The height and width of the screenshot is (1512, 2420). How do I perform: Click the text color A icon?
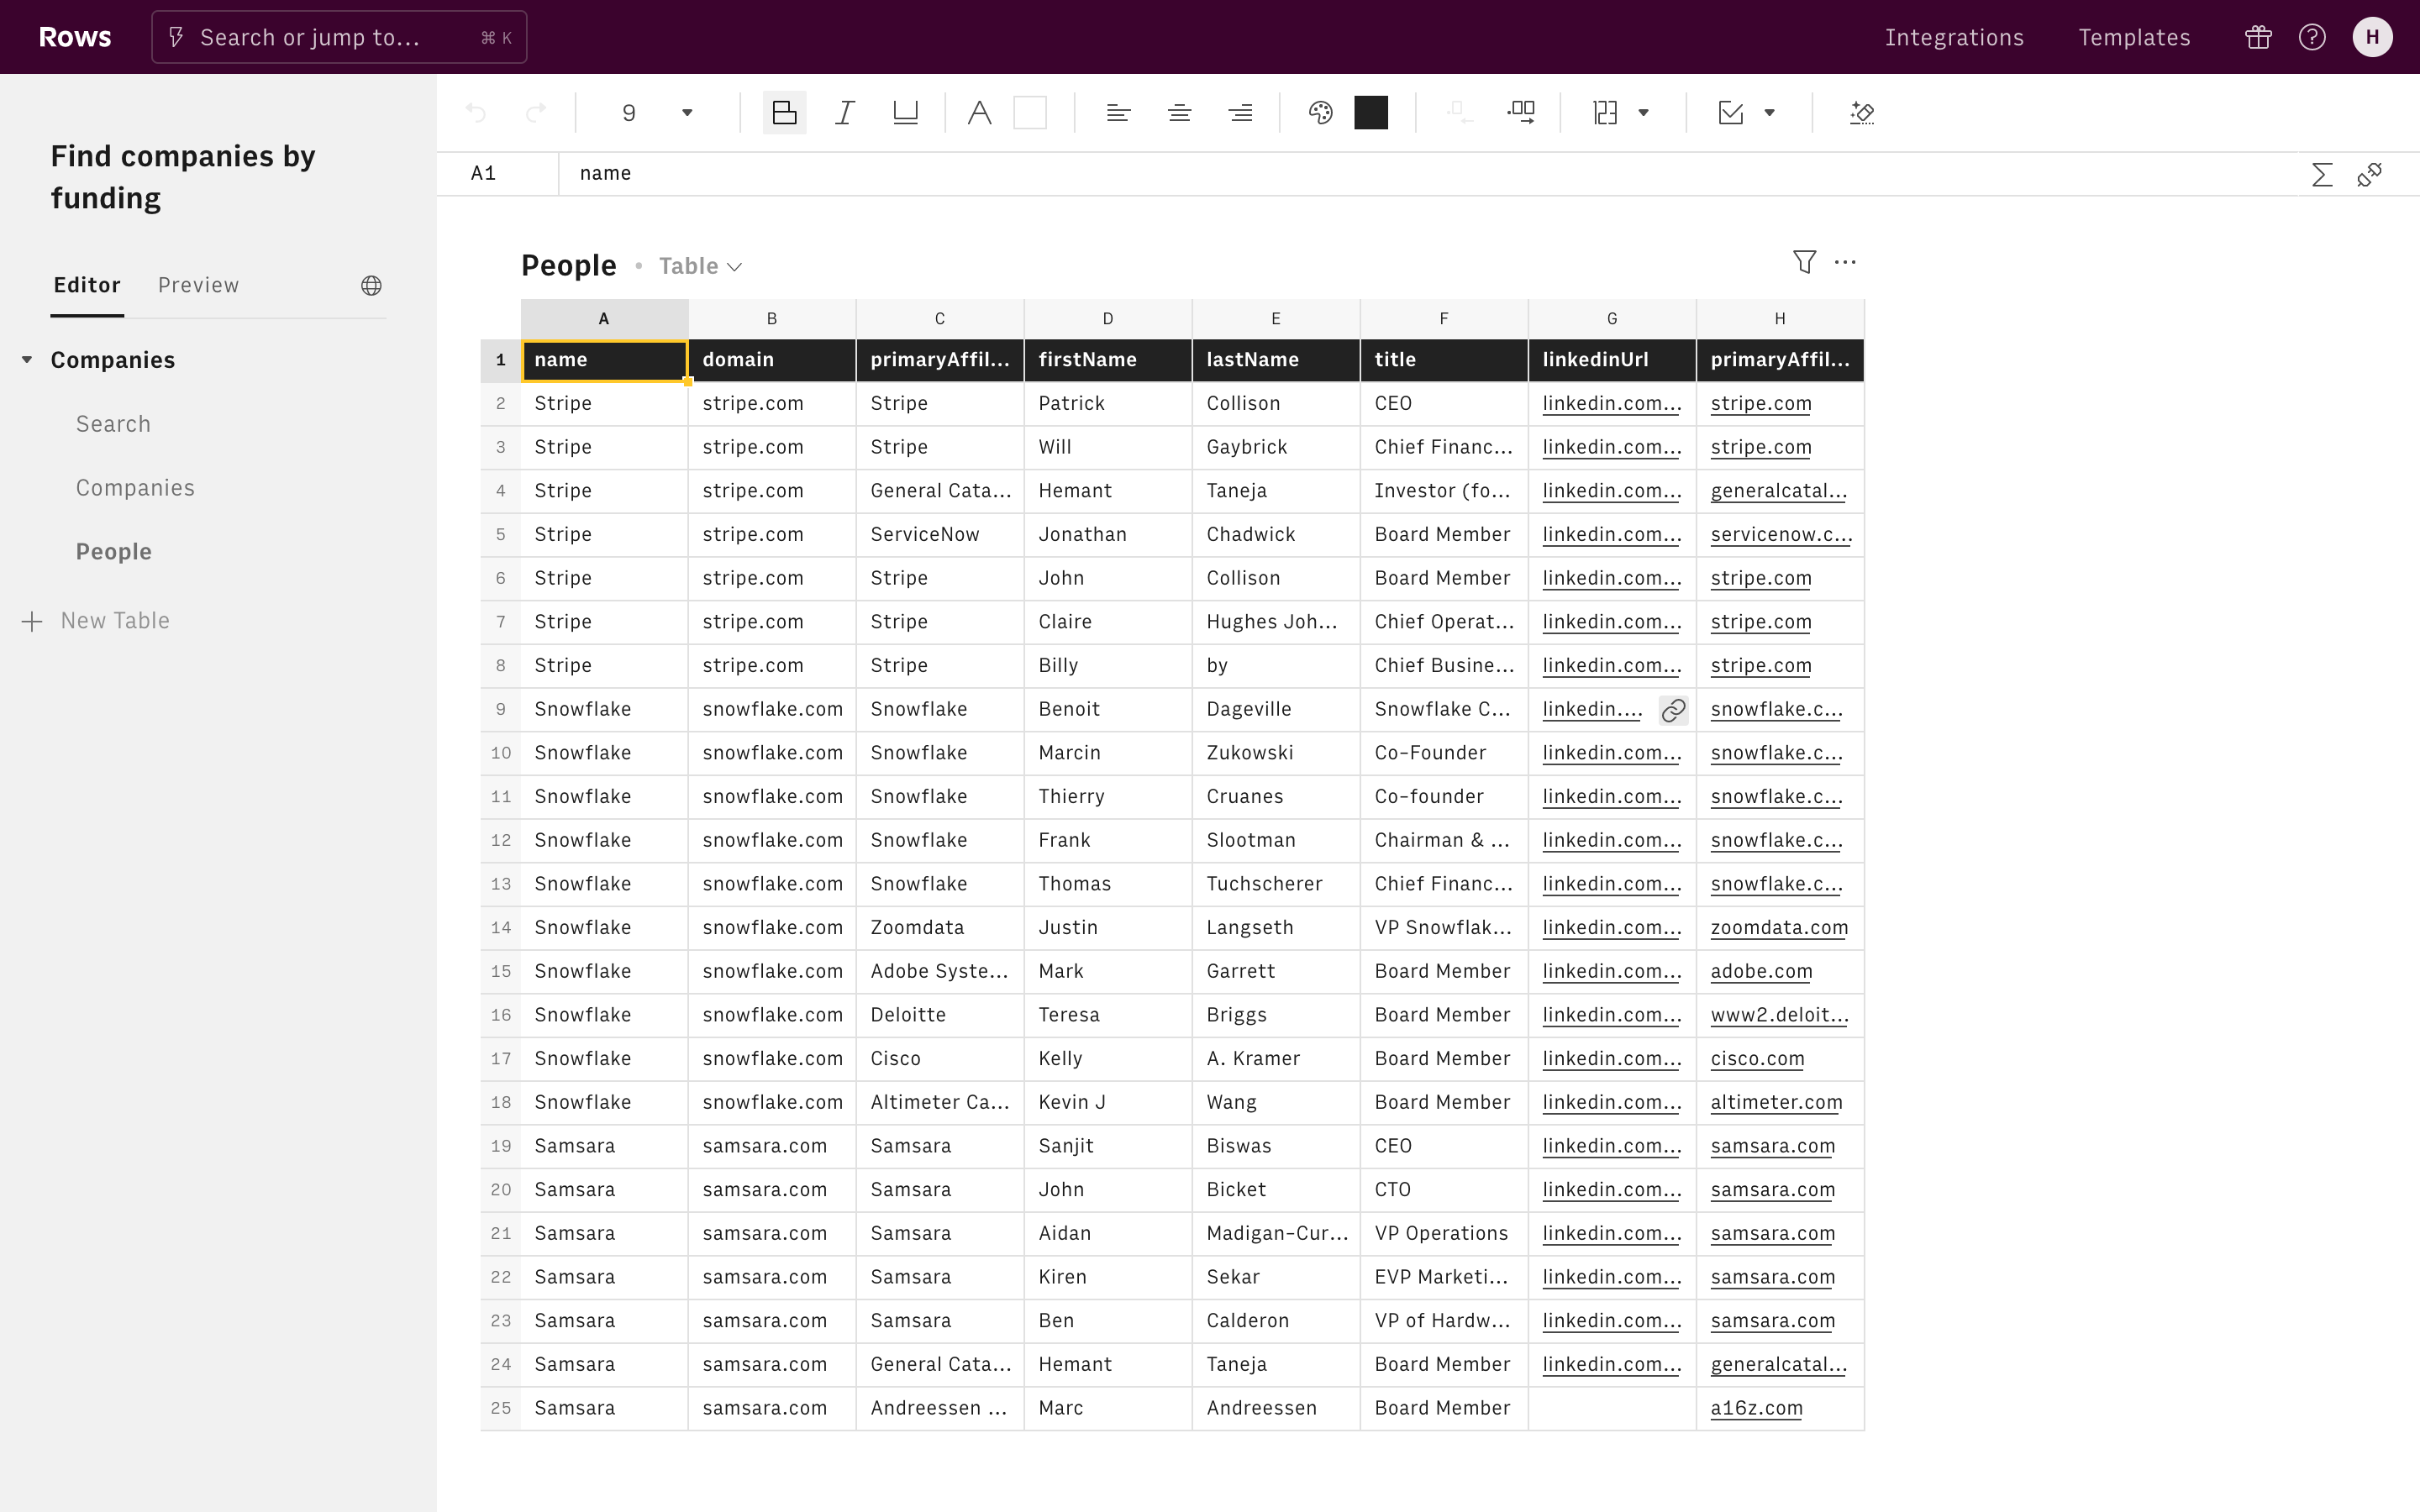coord(980,113)
